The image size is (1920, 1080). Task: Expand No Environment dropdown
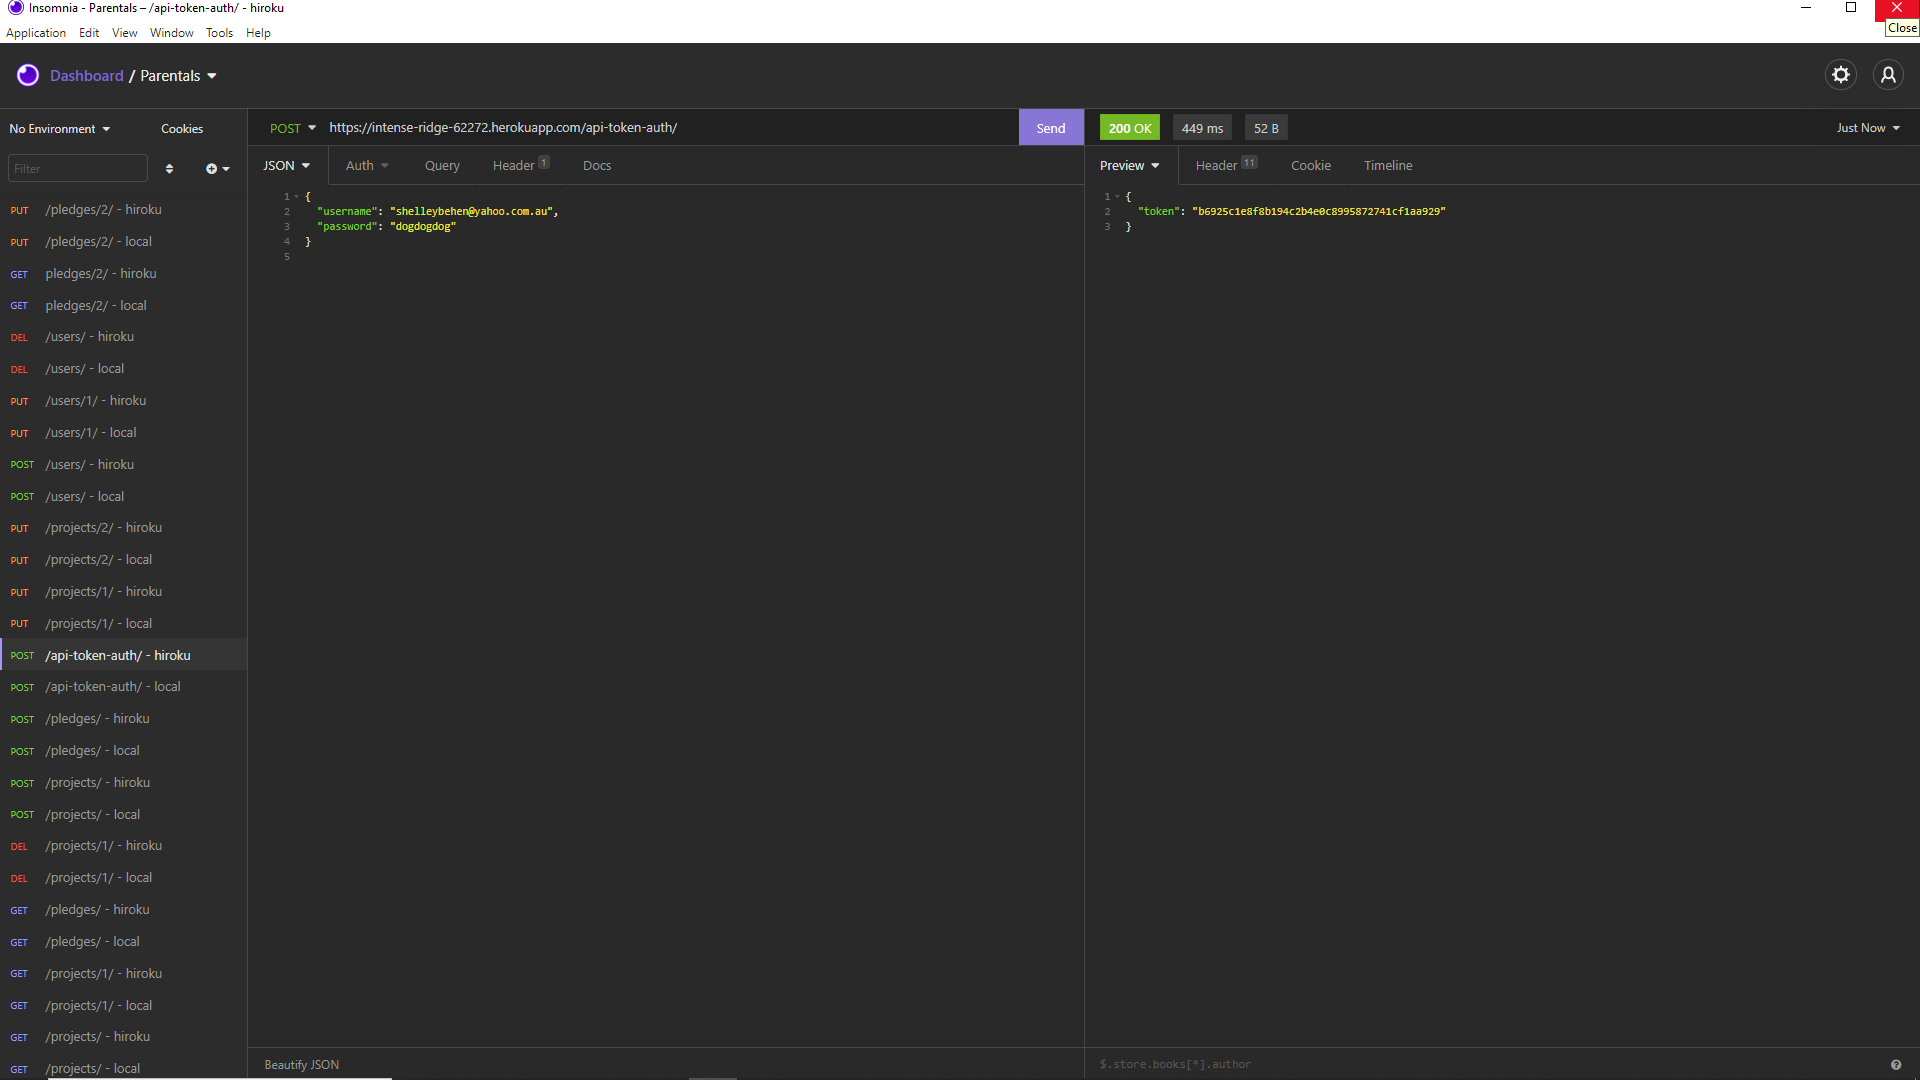pyautogui.click(x=60, y=129)
